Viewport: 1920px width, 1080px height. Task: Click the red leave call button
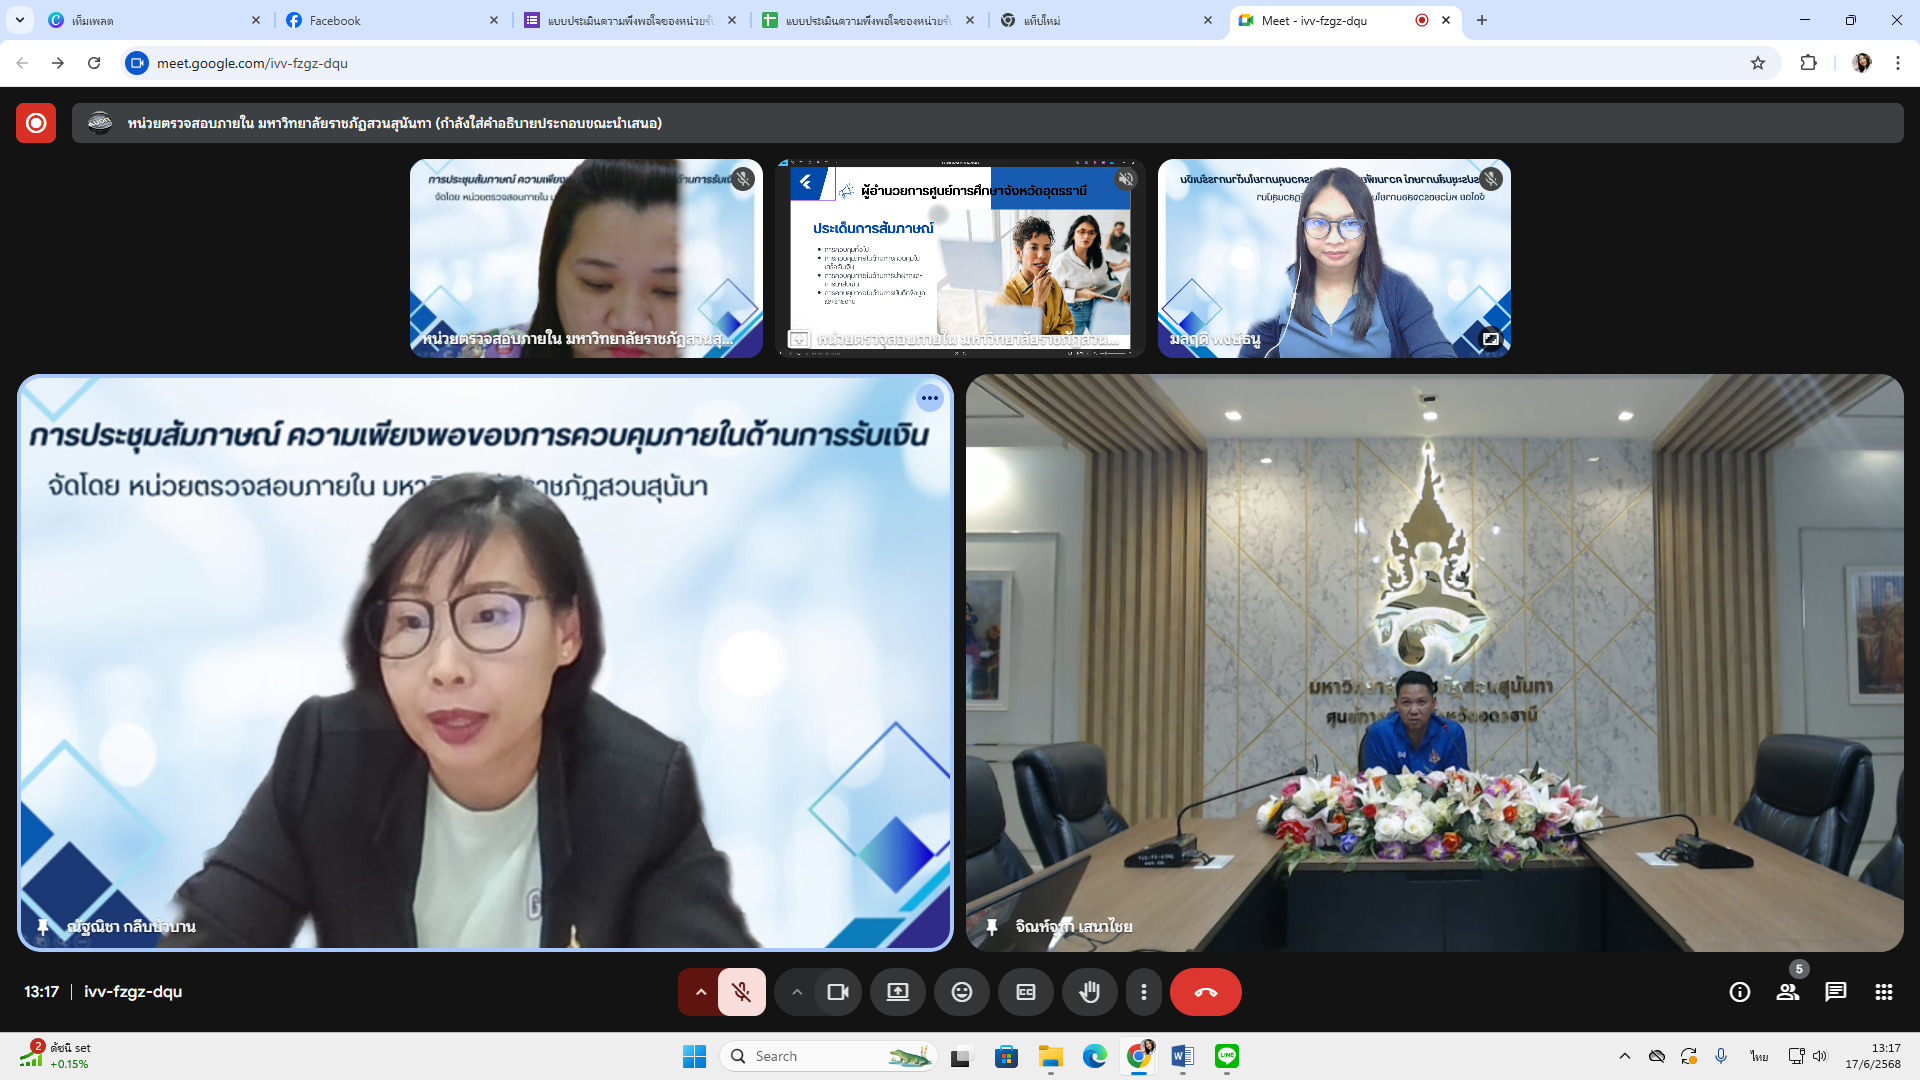tap(1205, 992)
